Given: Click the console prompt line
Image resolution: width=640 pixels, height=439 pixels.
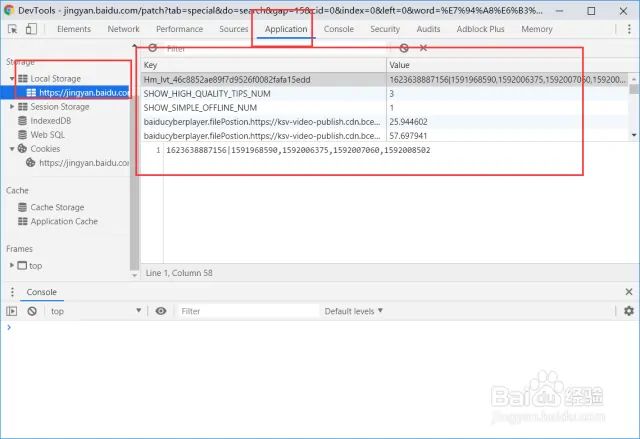Looking at the screenshot, I should click(x=318, y=327).
